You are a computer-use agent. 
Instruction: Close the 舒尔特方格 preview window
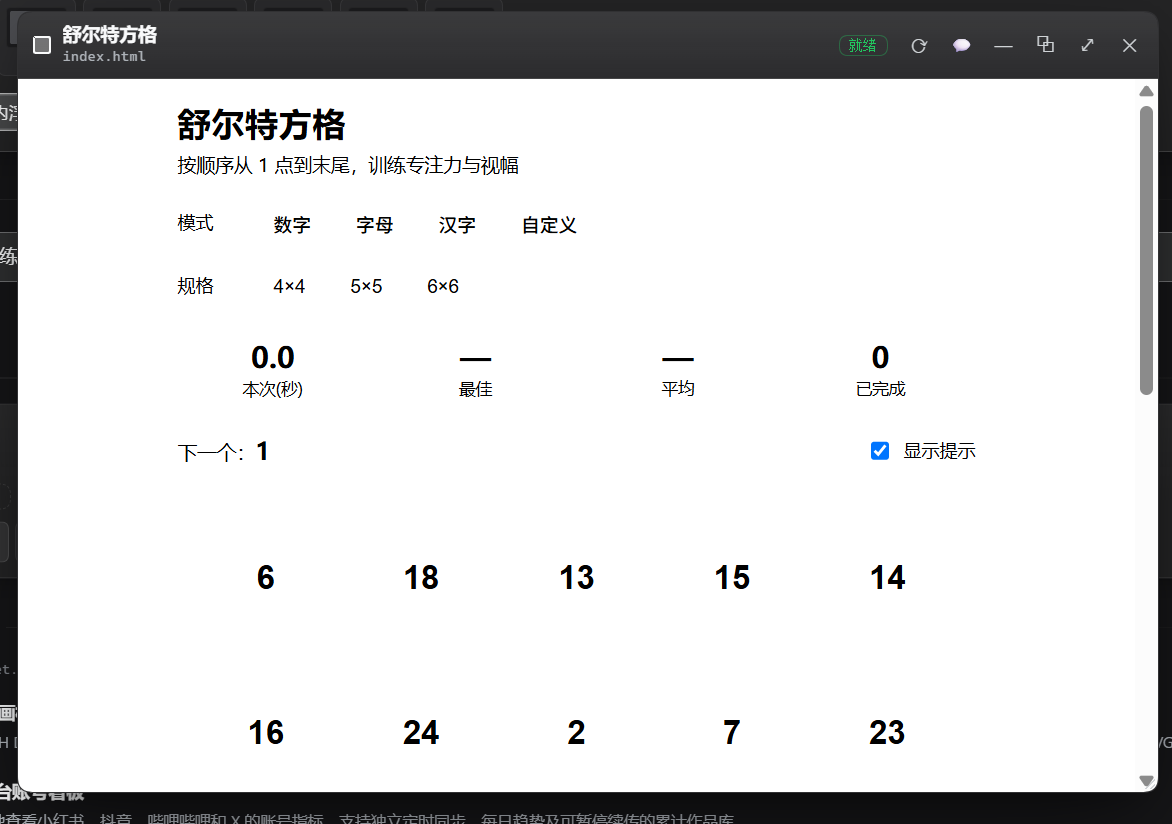pos(1129,46)
